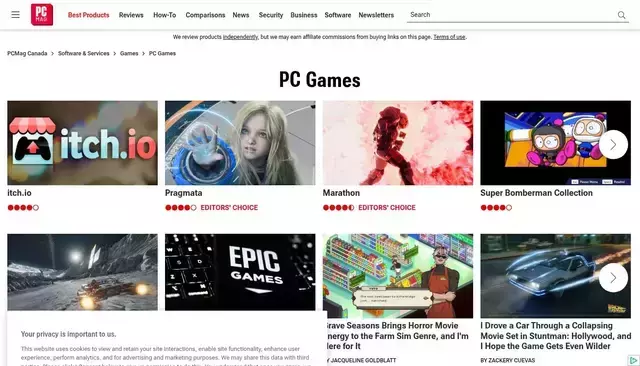Open the Software menu item

pos(338,15)
